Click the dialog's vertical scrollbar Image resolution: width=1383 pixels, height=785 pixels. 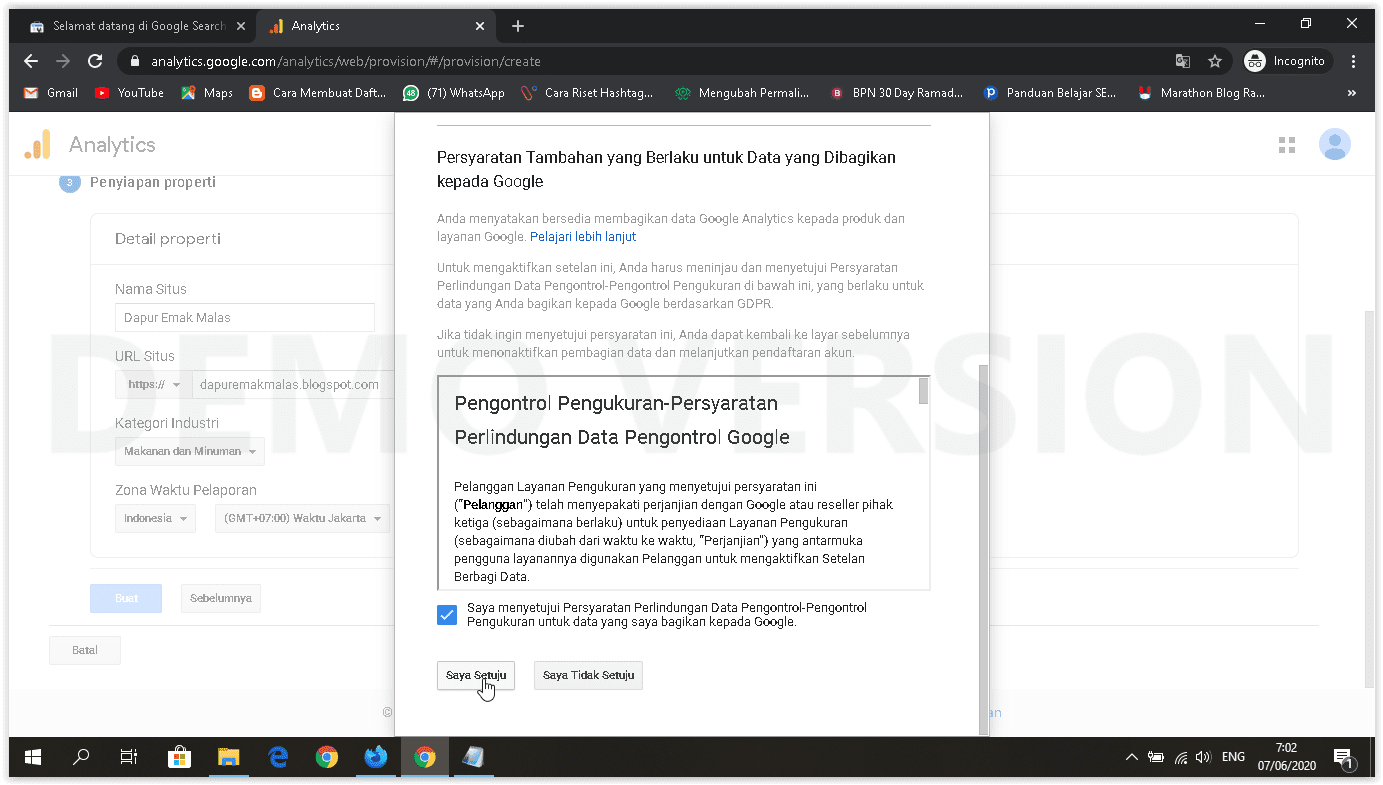pos(982,548)
